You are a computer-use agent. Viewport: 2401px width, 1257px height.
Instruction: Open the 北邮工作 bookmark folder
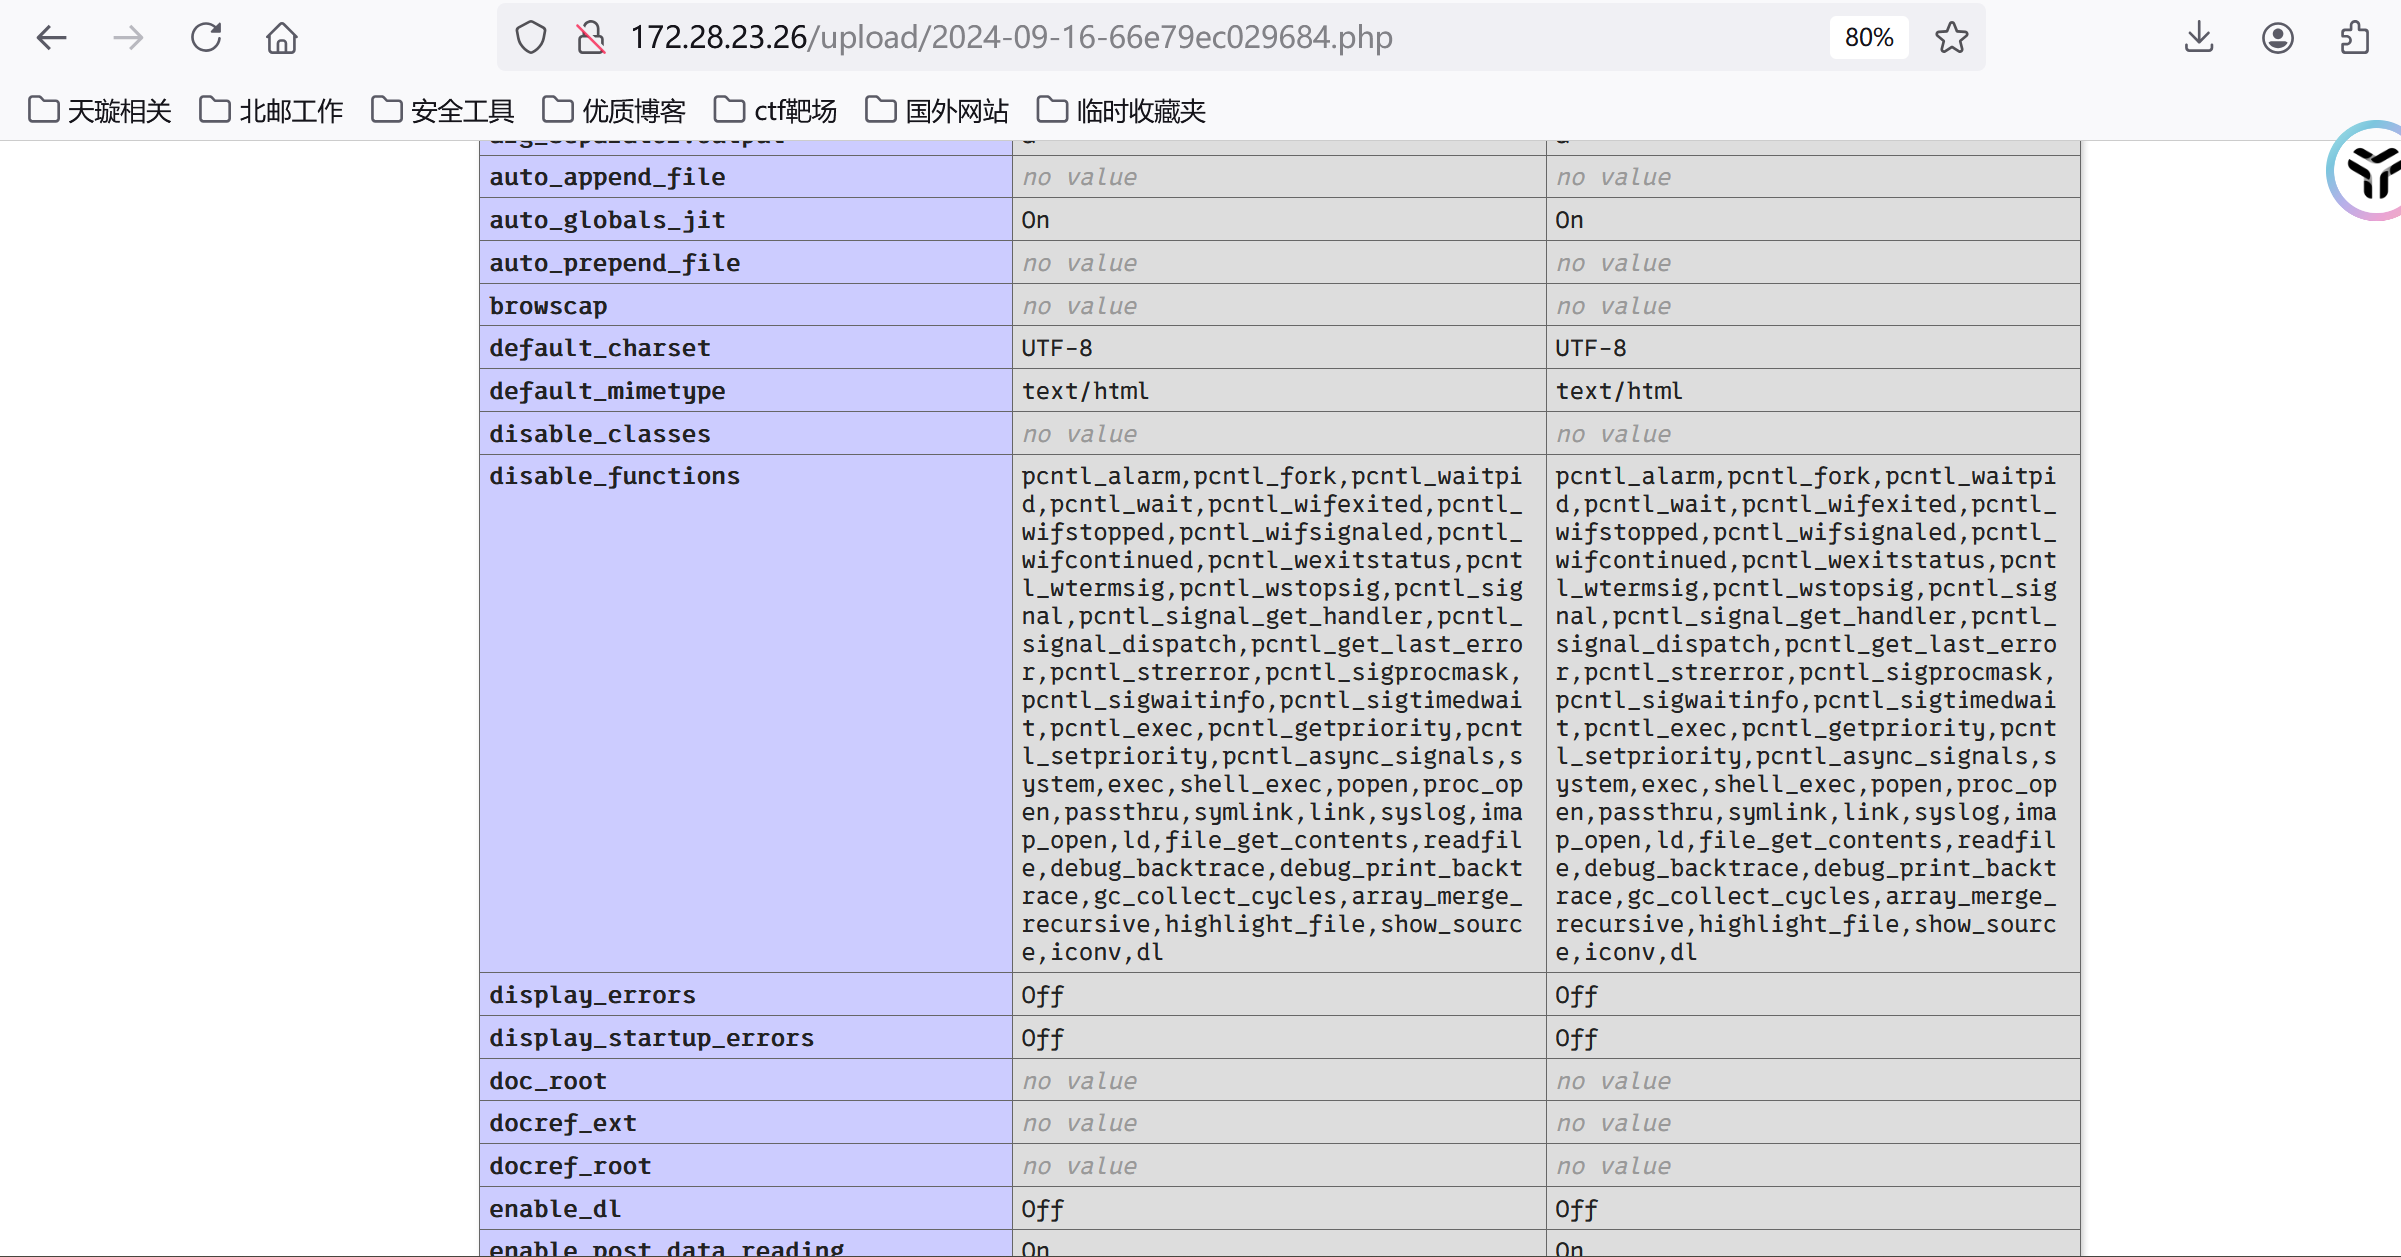(x=271, y=110)
